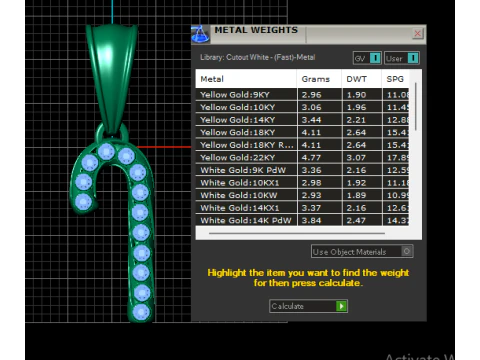Click the Metal Weights wizard hat icon
Viewport: 480px width, 360px height.
pyautogui.click(x=200, y=34)
